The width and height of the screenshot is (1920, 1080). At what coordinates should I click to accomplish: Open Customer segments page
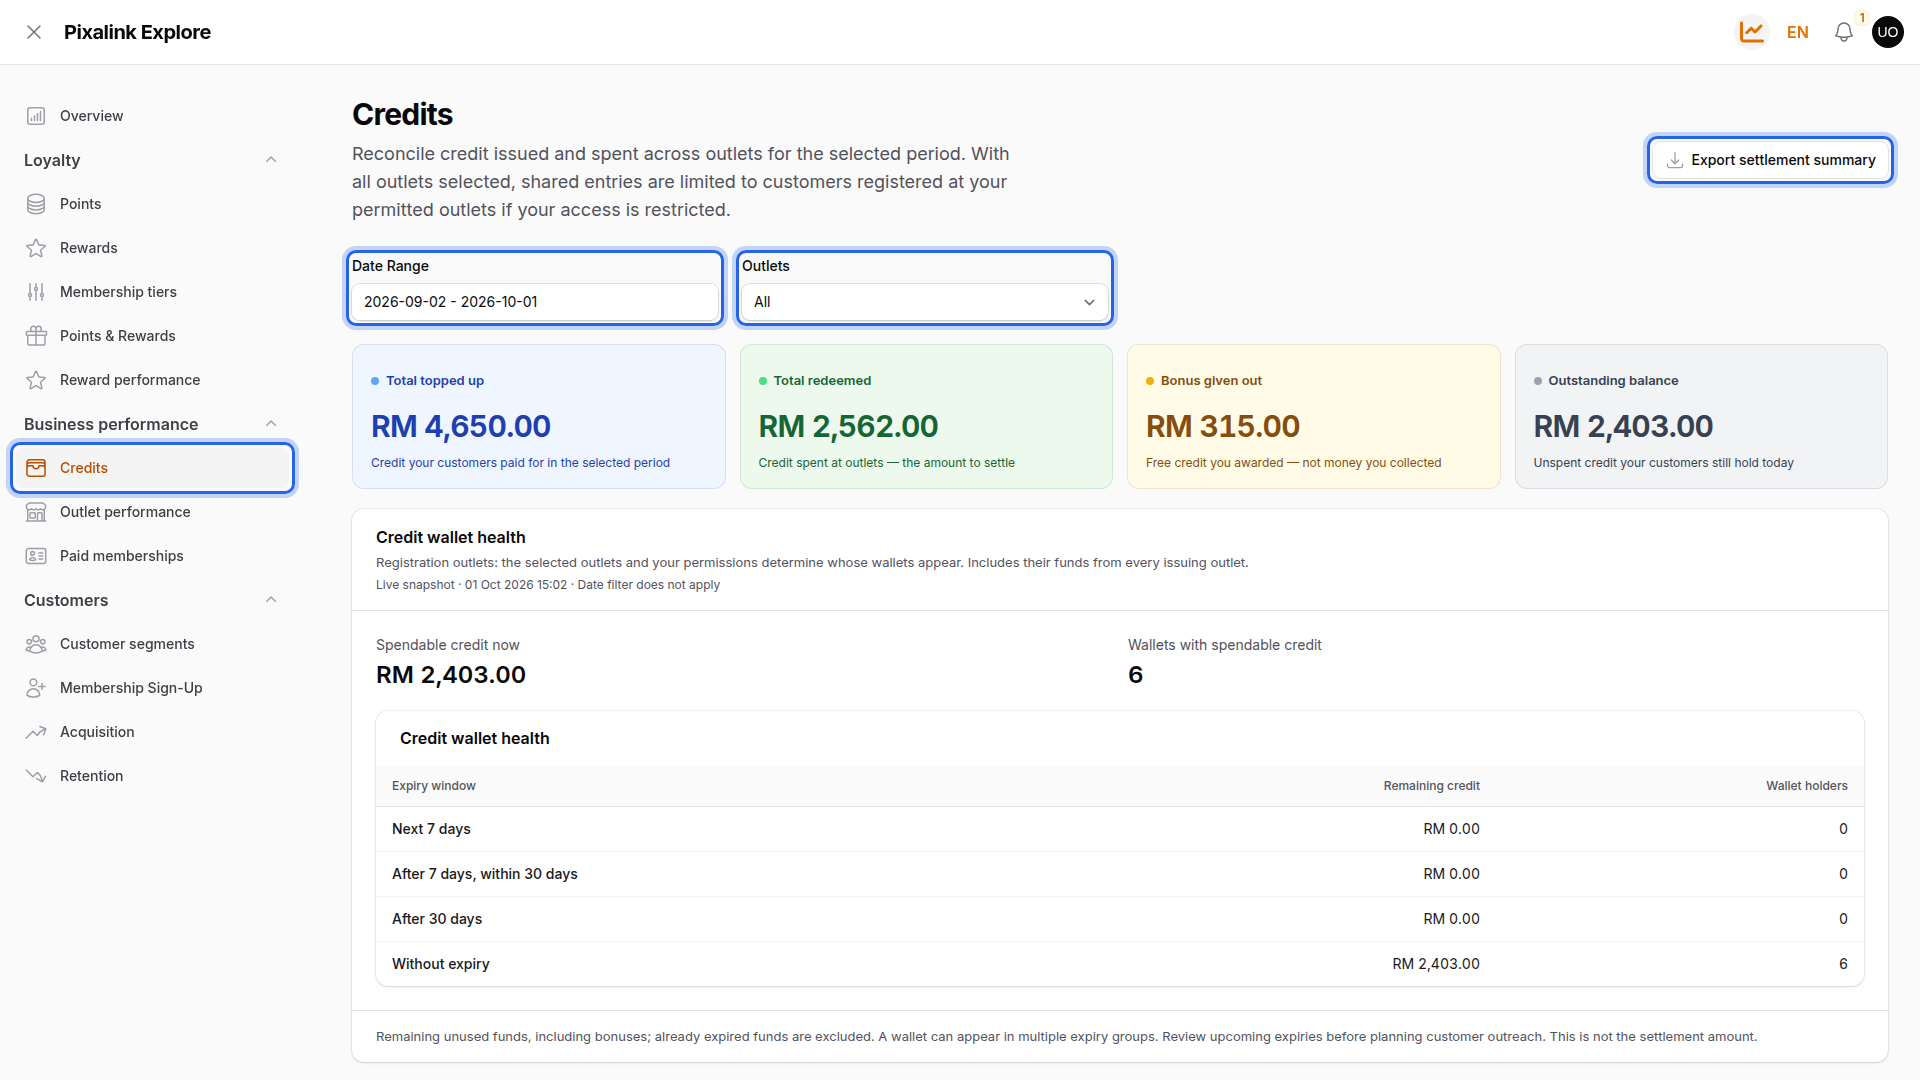(152, 644)
